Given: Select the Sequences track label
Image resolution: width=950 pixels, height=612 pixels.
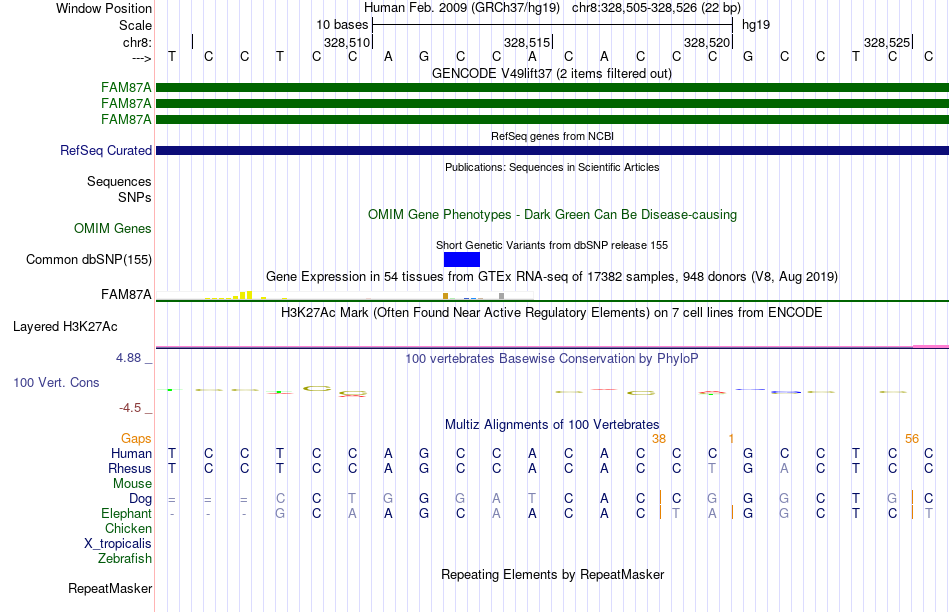Looking at the screenshot, I should pyautogui.click(x=119, y=181).
